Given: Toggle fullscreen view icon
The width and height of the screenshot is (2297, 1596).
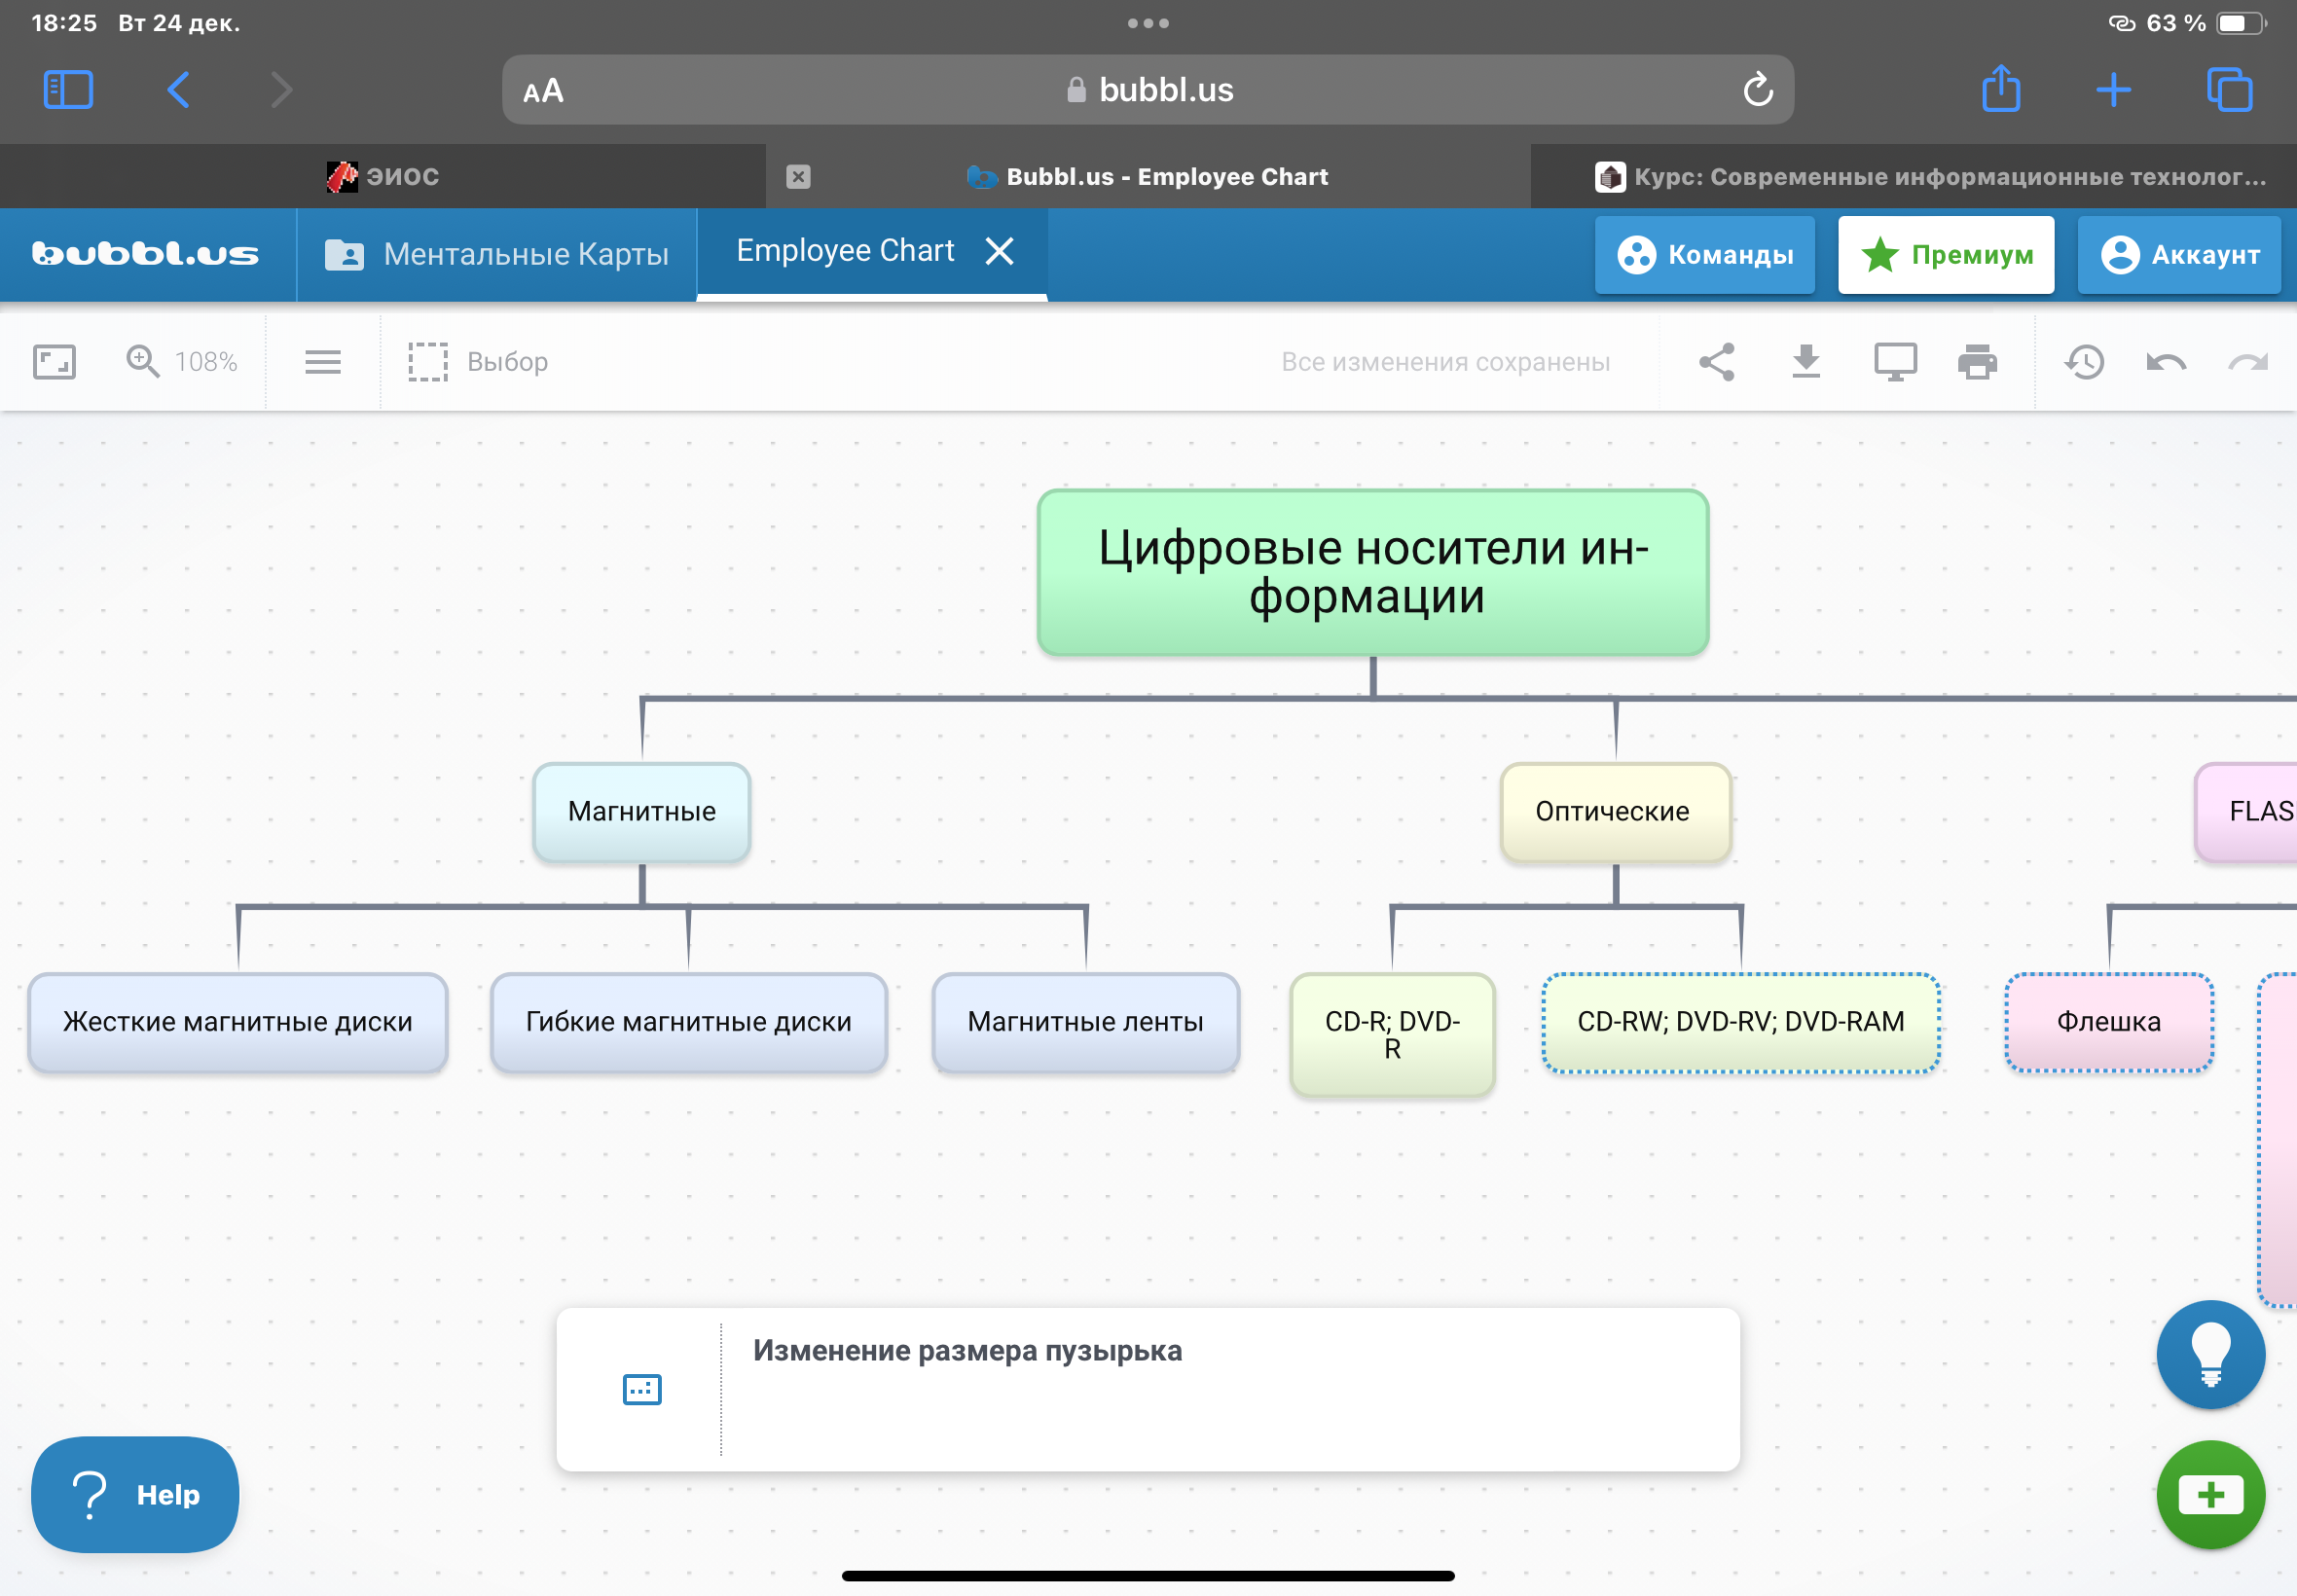Looking at the screenshot, I should point(54,362).
